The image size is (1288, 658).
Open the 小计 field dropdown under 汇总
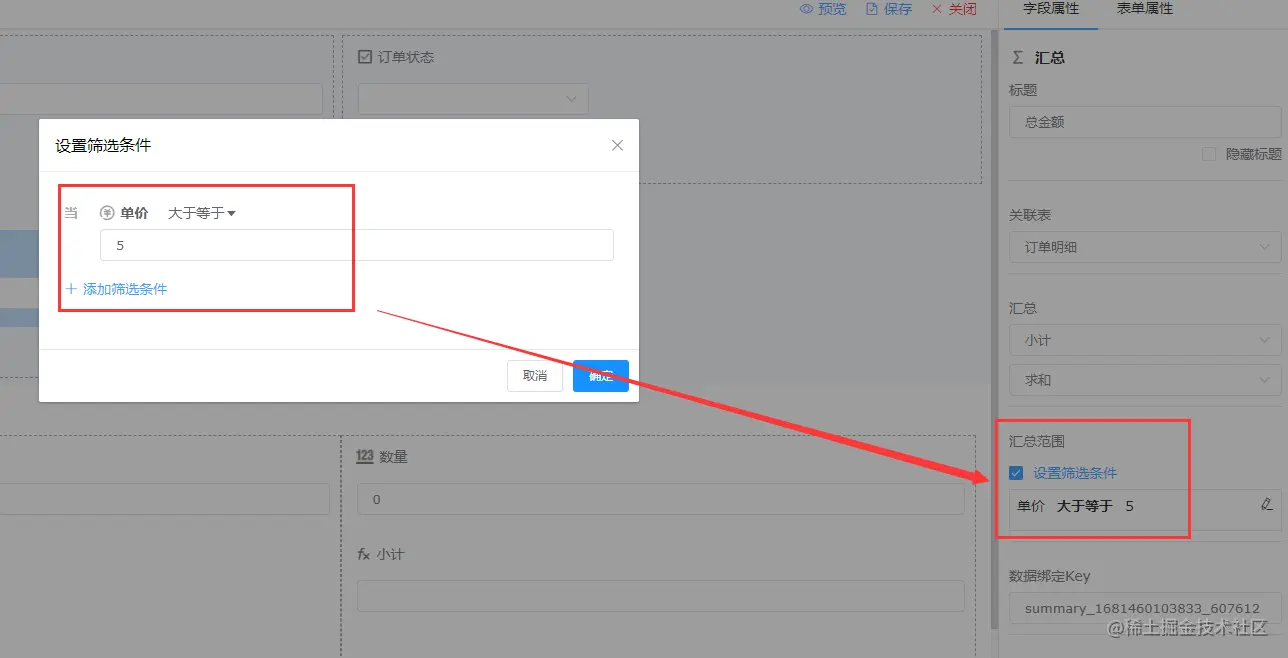pyautogui.click(x=1145, y=340)
